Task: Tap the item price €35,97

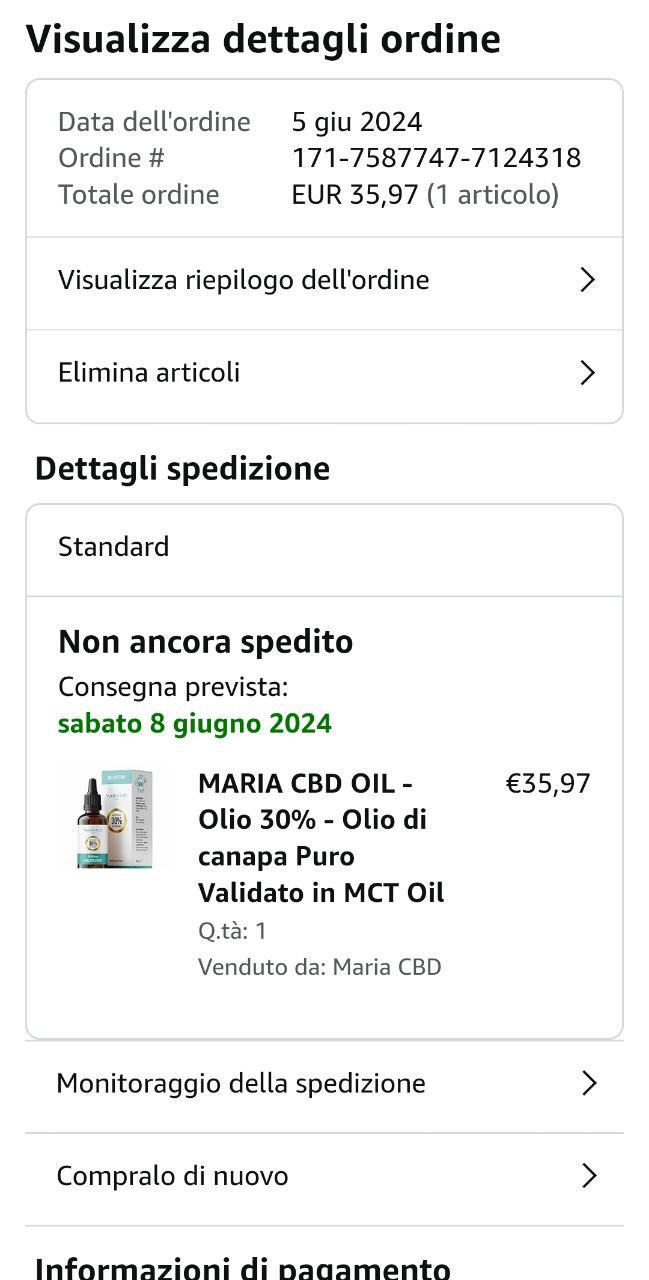Action: click(548, 784)
